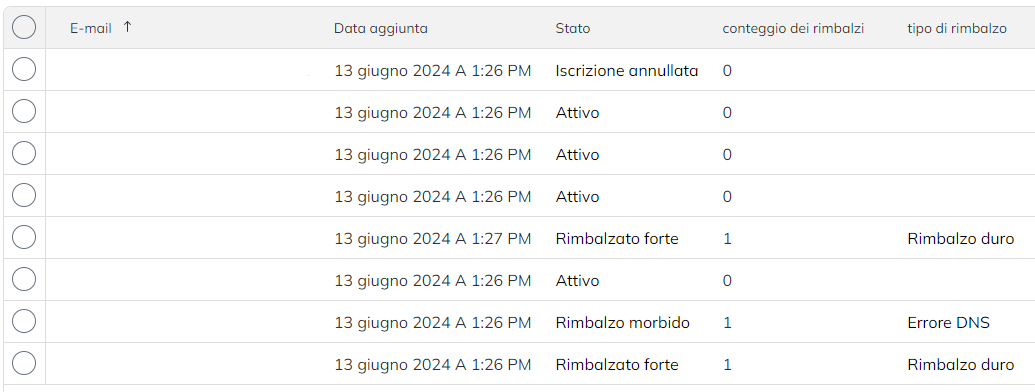
Task: Click the ascending sort arrow beside E-mail
Action: point(127,27)
